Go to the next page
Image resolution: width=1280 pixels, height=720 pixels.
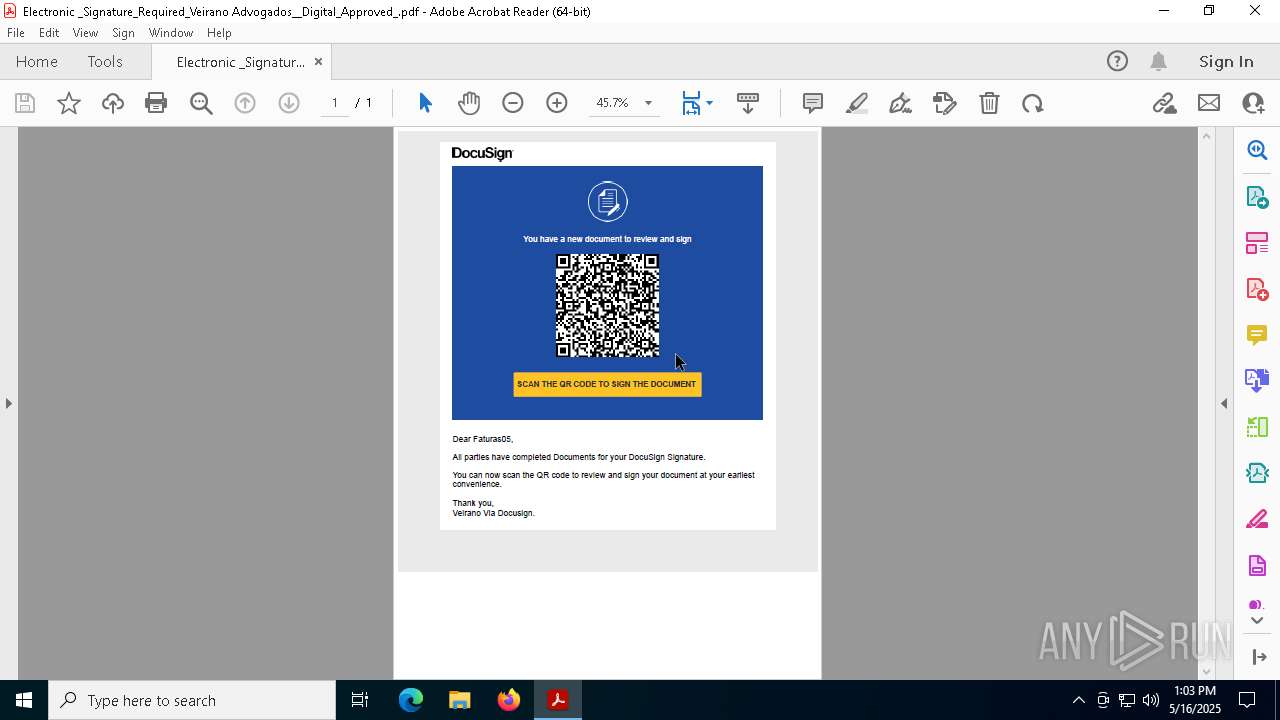[x=289, y=103]
